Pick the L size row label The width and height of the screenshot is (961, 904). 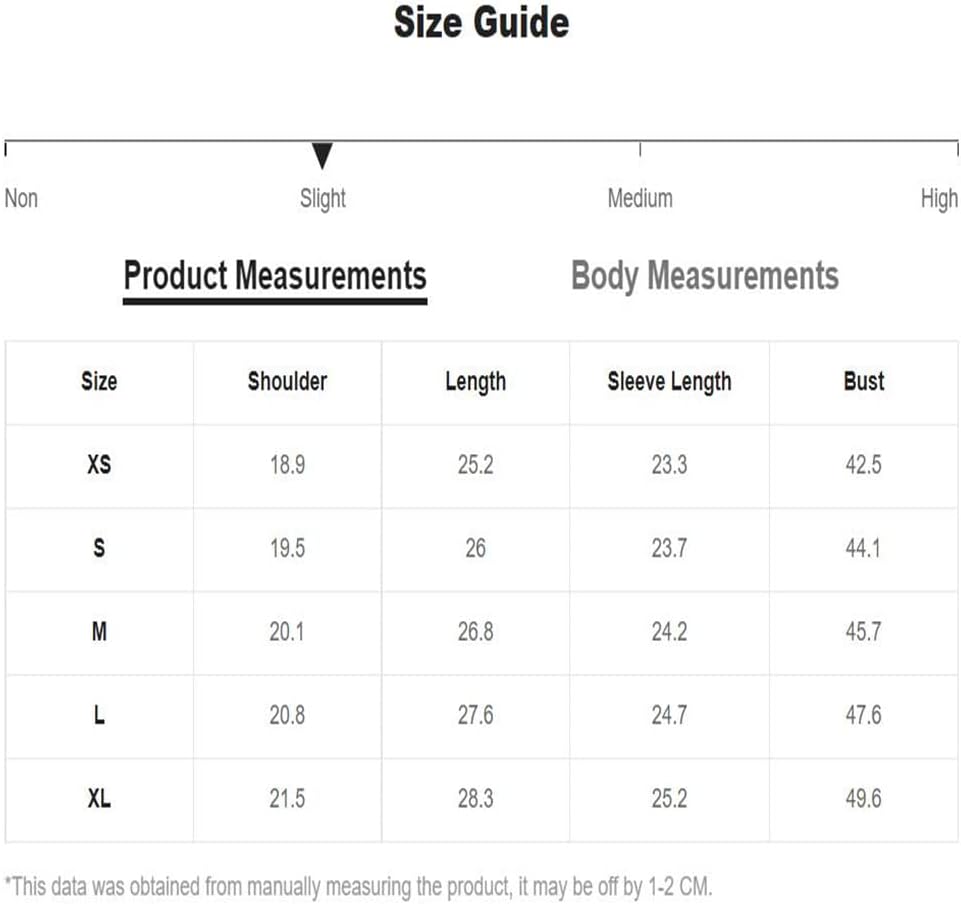point(99,715)
